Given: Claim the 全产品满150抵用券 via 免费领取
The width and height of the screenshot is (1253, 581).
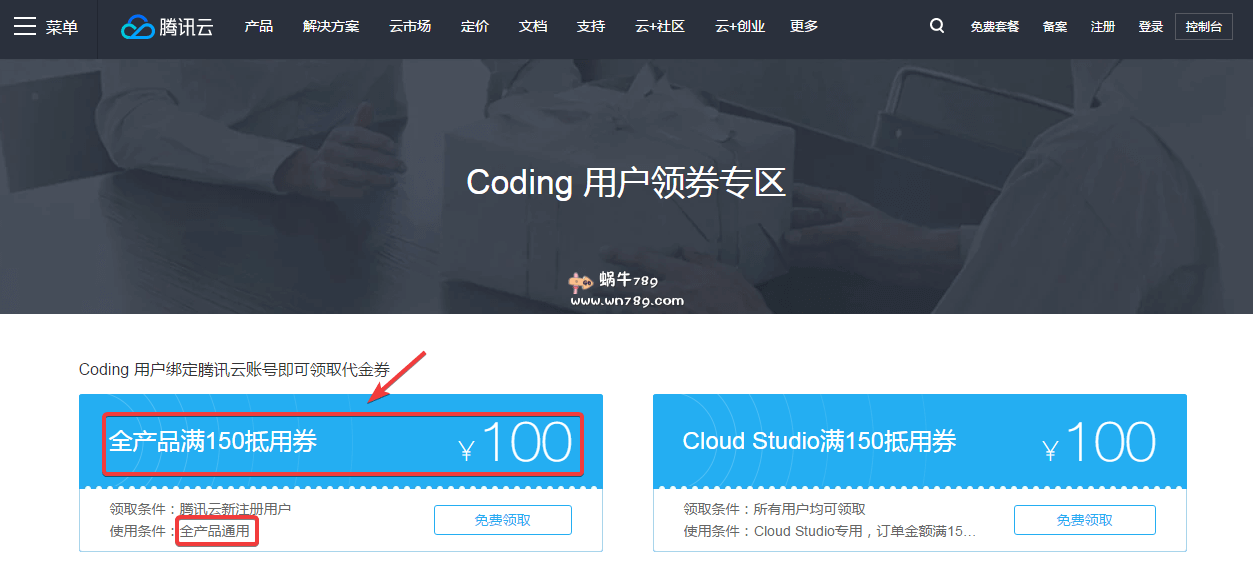Looking at the screenshot, I should 502,520.
